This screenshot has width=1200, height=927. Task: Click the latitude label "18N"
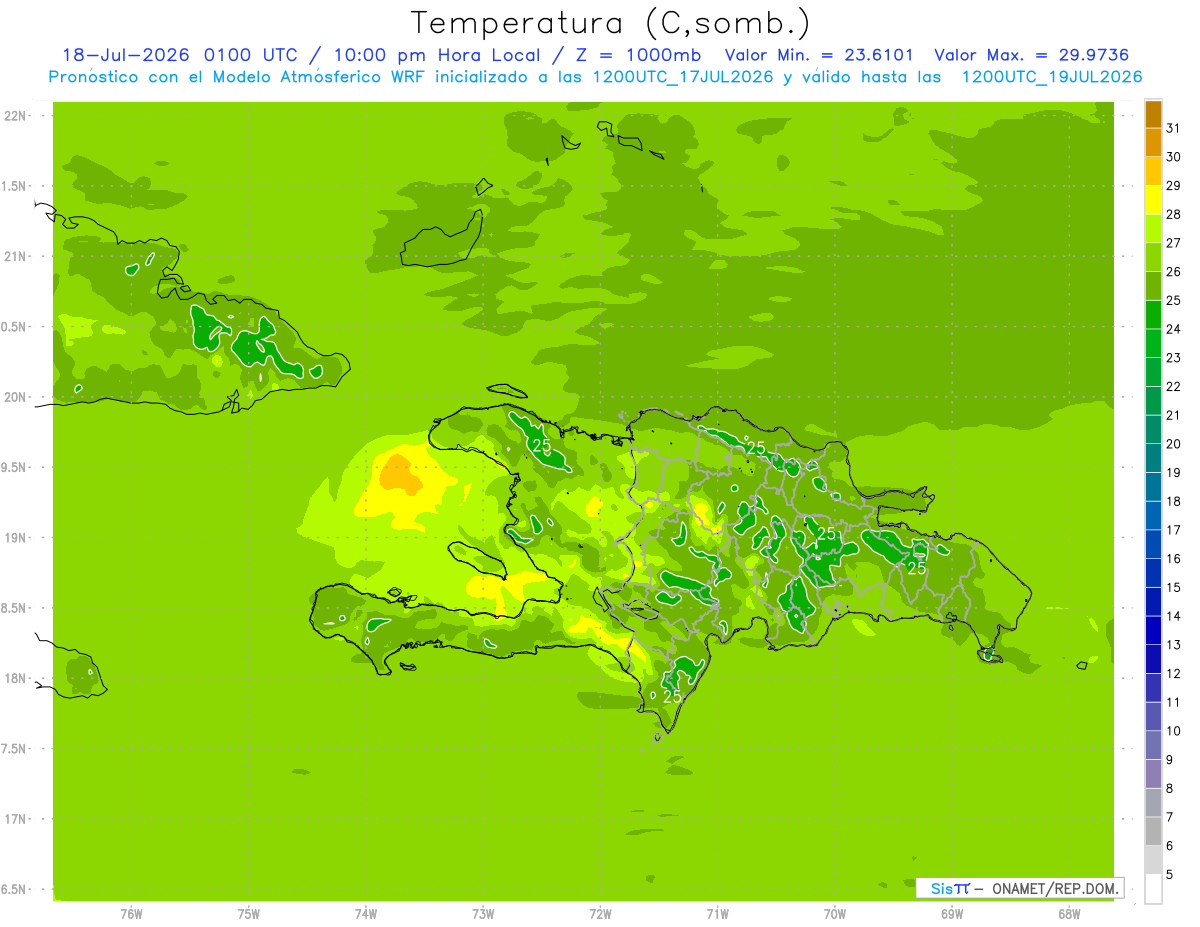14,678
